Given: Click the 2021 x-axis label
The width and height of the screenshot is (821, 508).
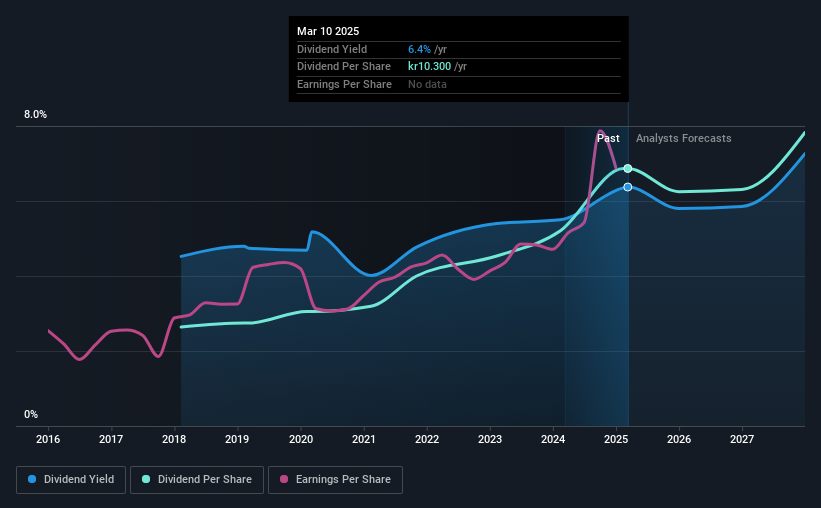Looking at the screenshot, I should [364, 439].
